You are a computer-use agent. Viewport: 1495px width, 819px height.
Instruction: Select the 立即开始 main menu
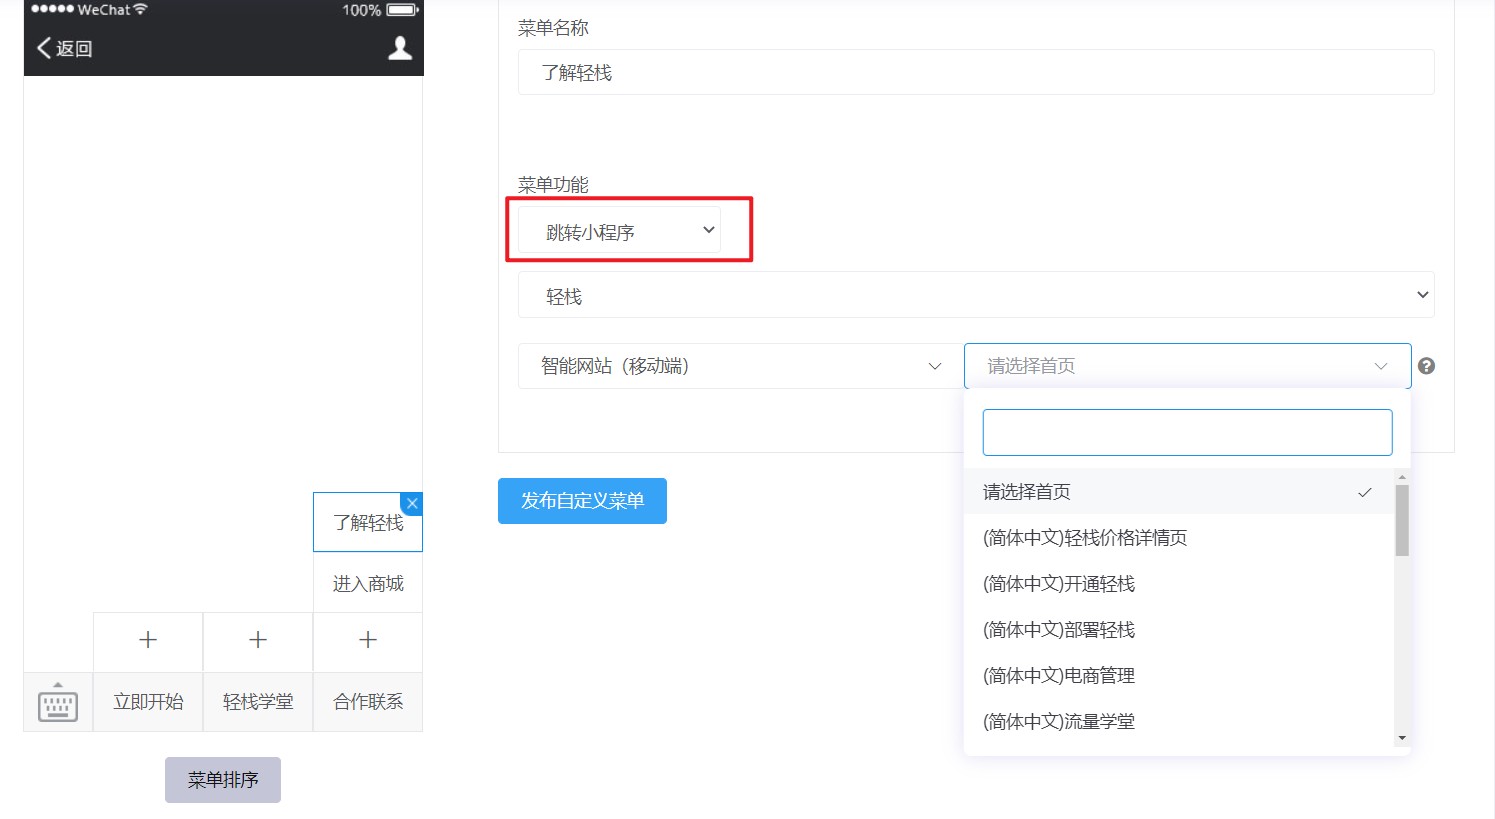tap(148, 702)
